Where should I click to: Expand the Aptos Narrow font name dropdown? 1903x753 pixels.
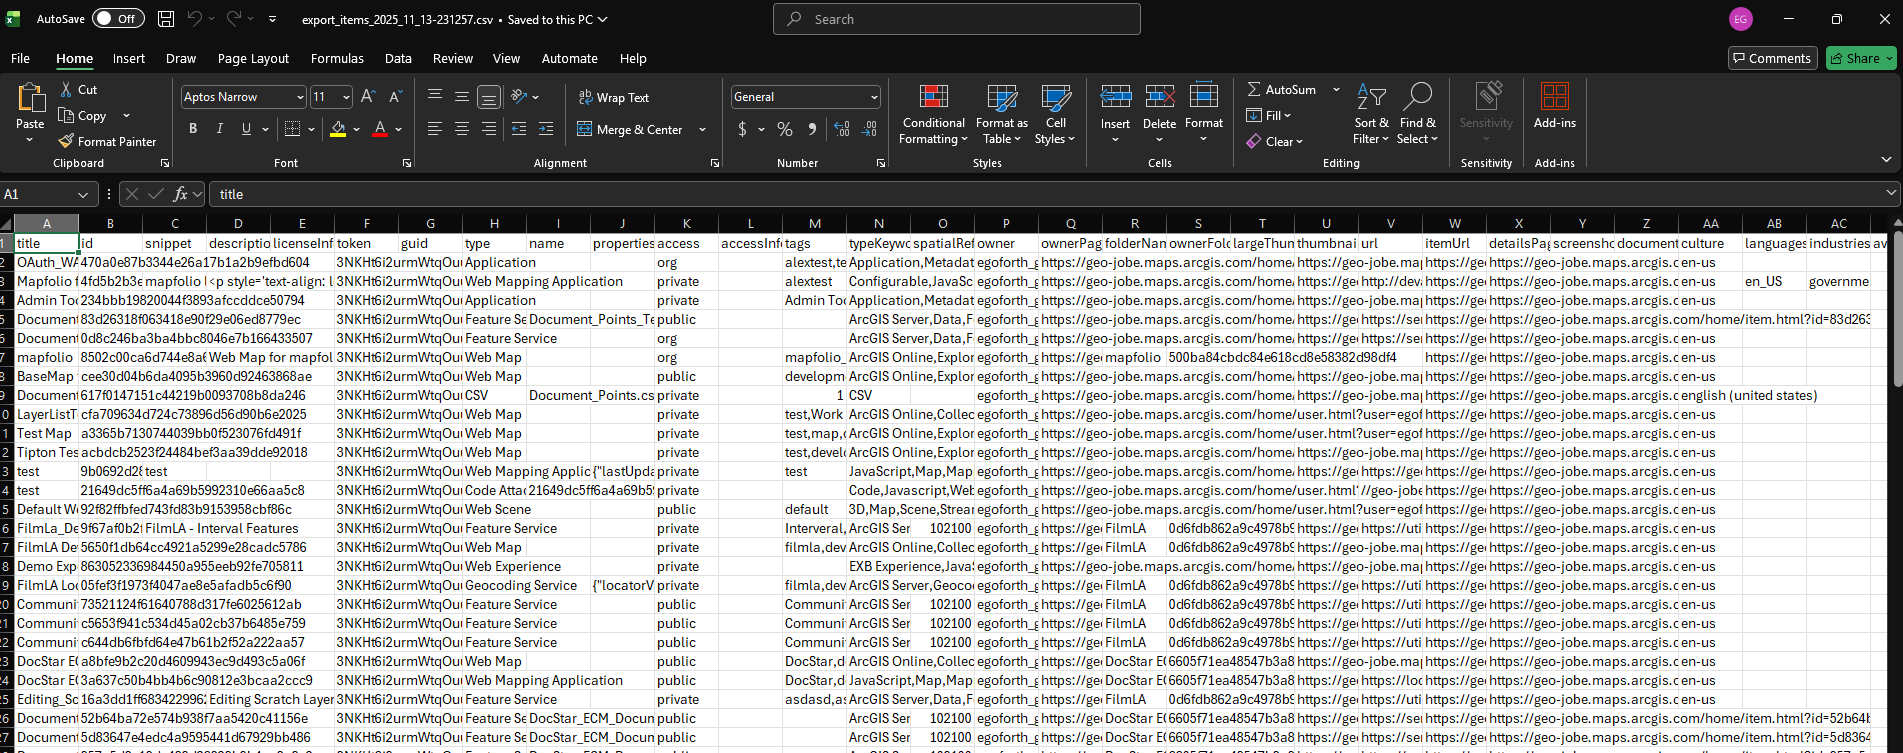tap(300, 97)
